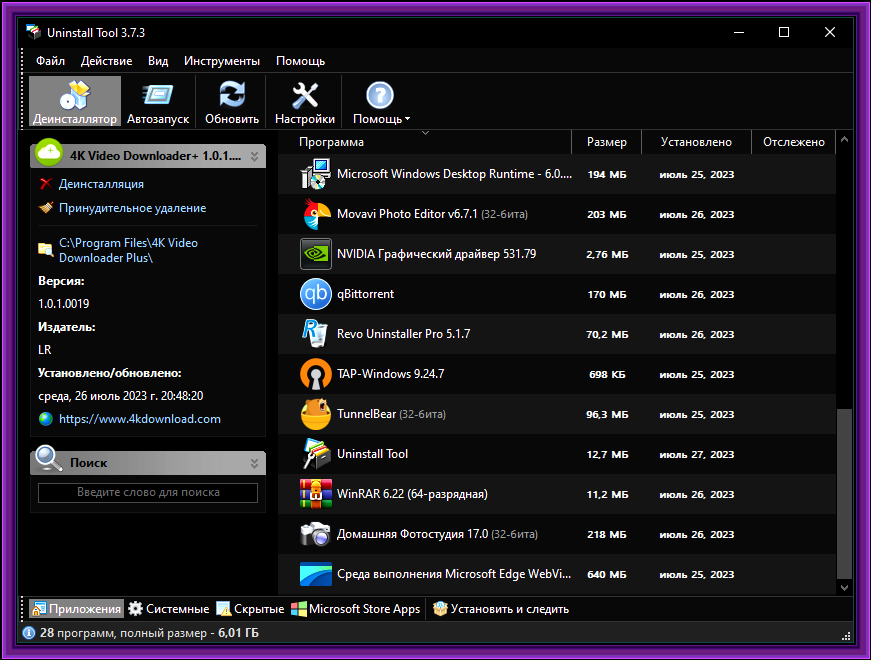Click the NVIDIA graphics driver icon
The image size is (871, 660).
316,254
